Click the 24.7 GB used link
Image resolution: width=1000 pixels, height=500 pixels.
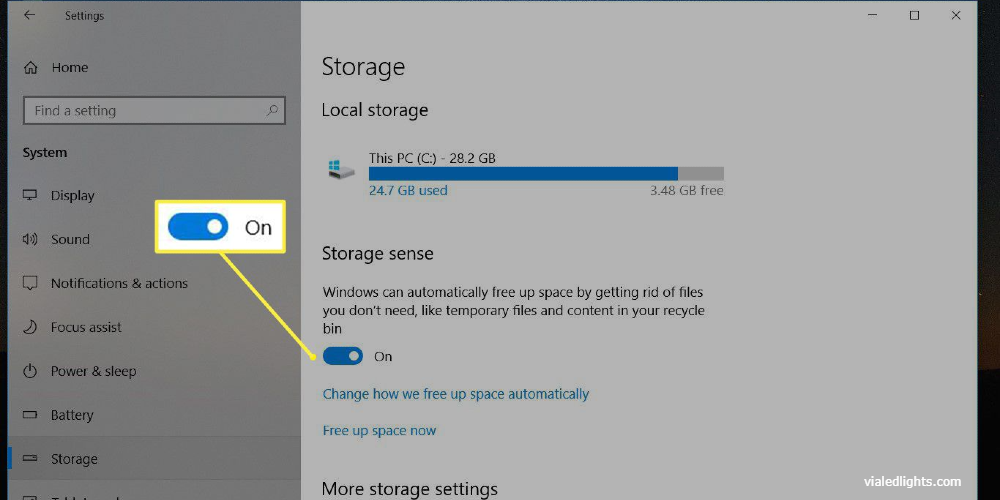tap(408, 190)
